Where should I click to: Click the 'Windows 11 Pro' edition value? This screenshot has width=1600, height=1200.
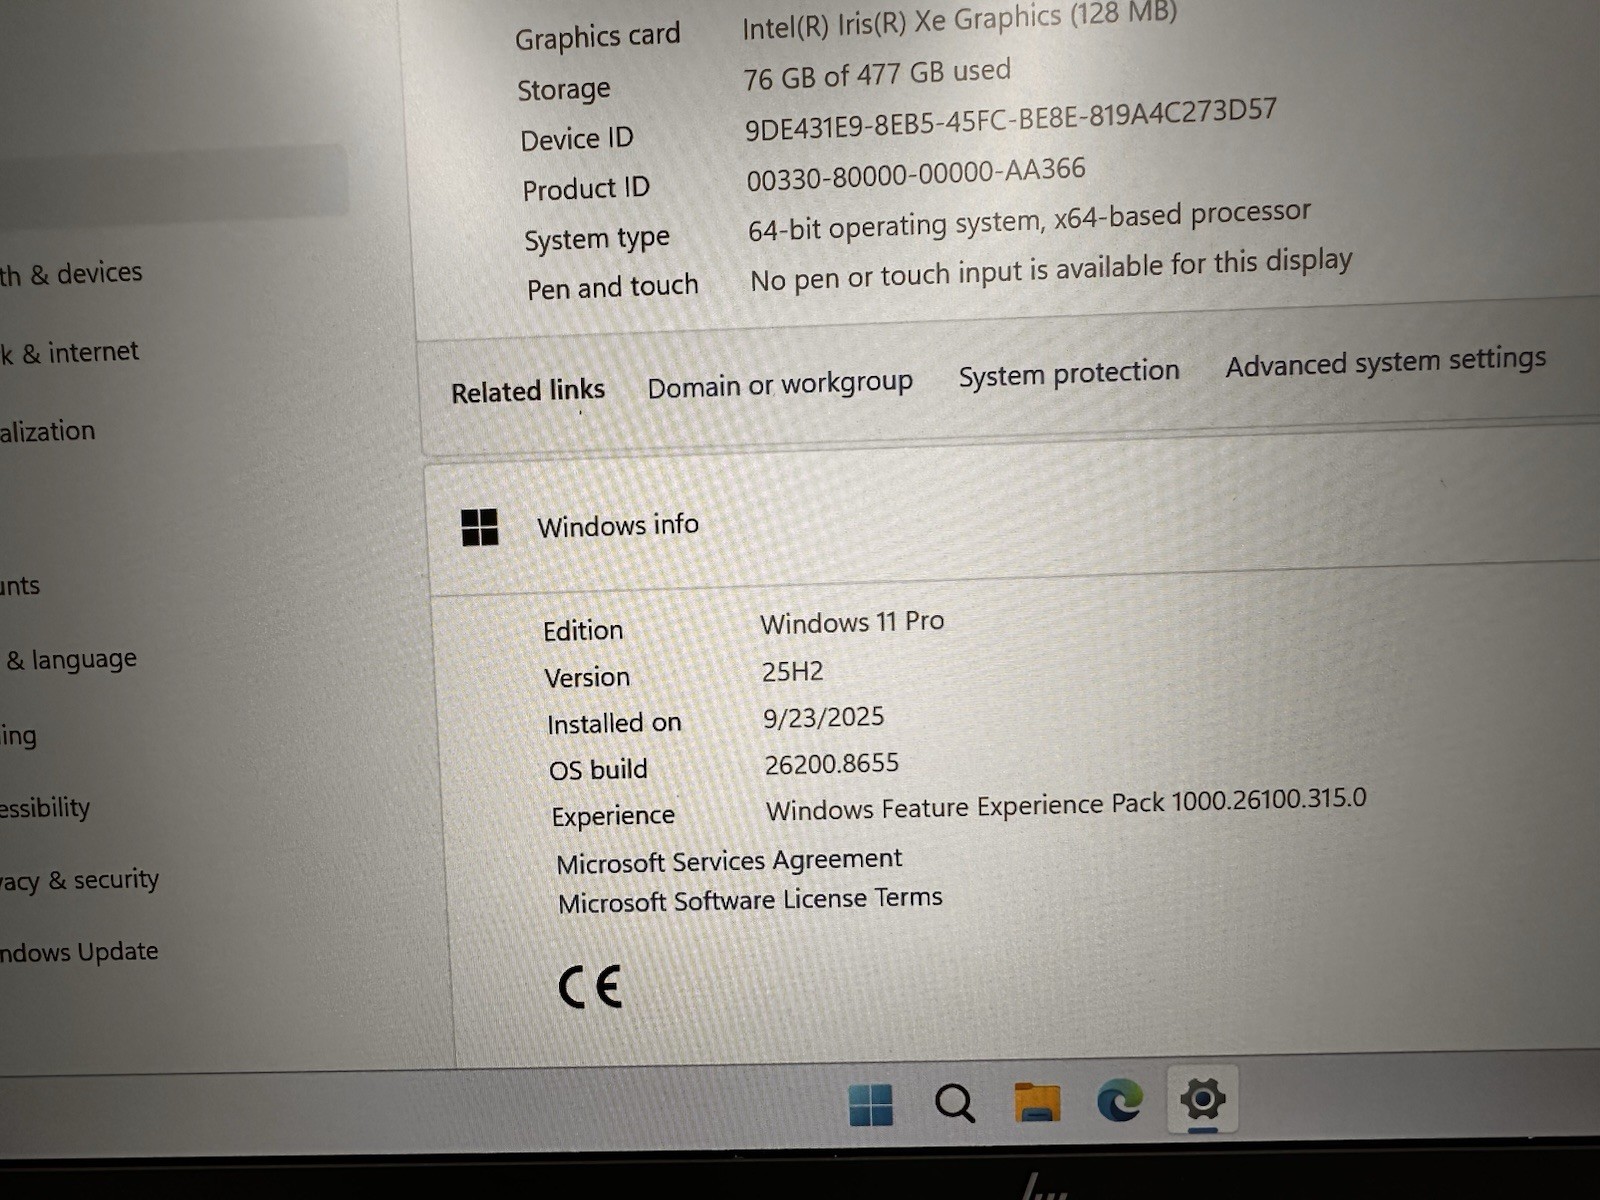coord(852,622)
